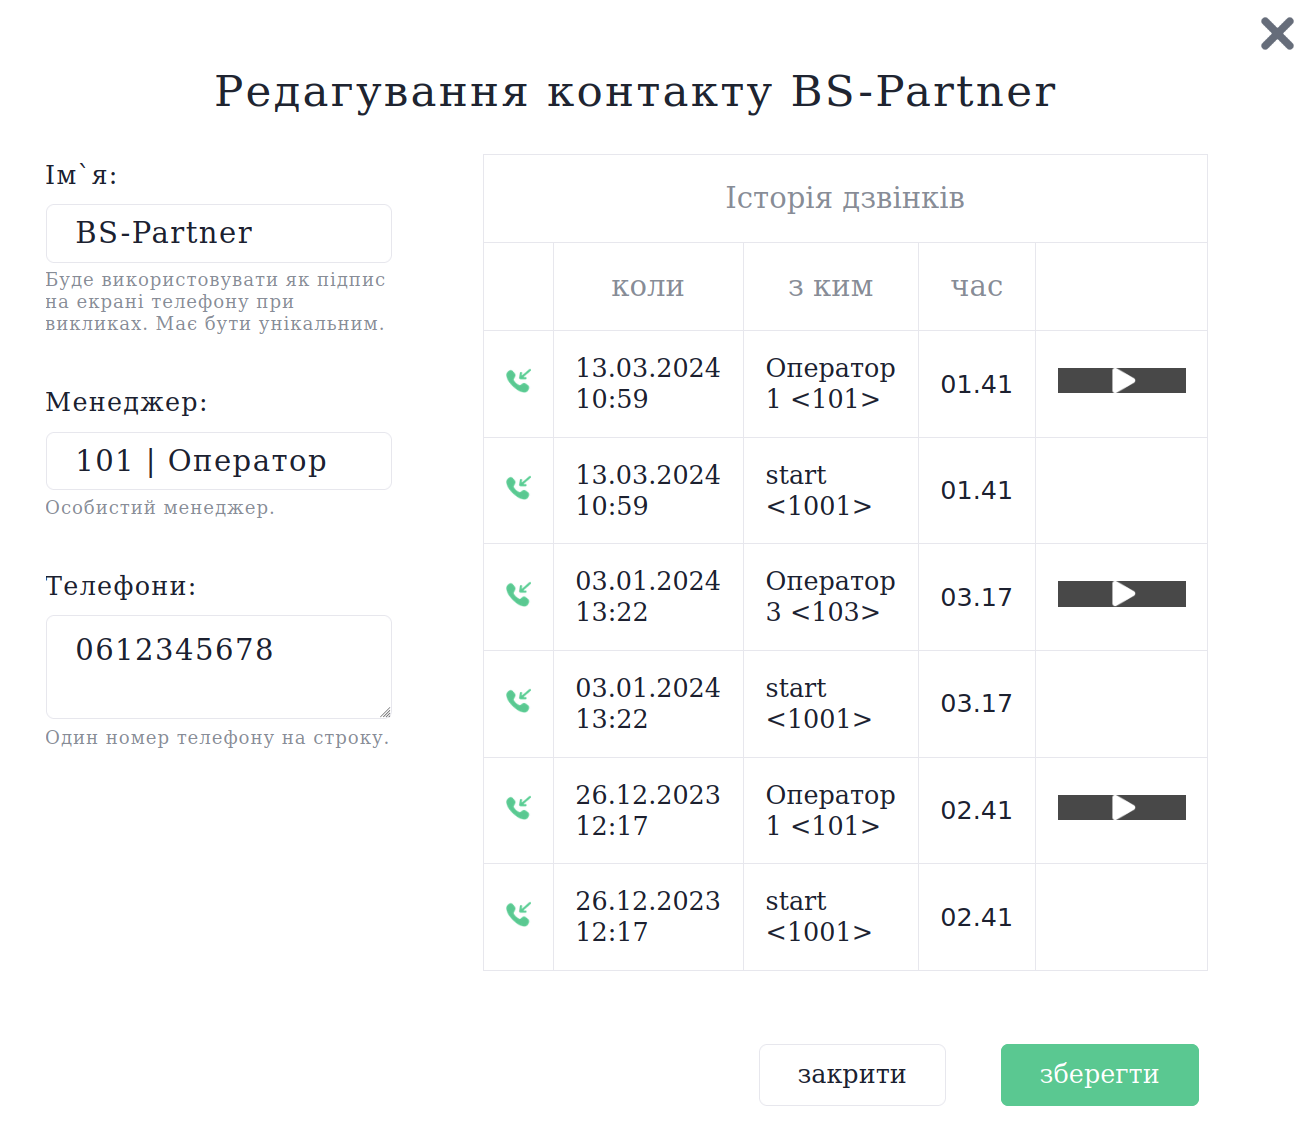Viewport: 1305px width, 1141px height.
Task: Play recording of 03.01.2024 Оператор 3 call
Action: (1124, 595)
